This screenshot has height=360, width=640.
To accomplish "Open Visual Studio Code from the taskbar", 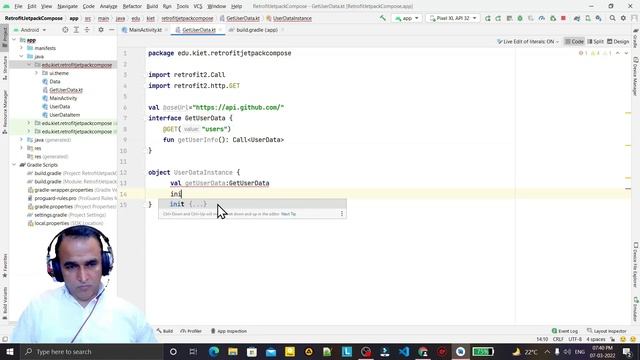I will 404,351.
